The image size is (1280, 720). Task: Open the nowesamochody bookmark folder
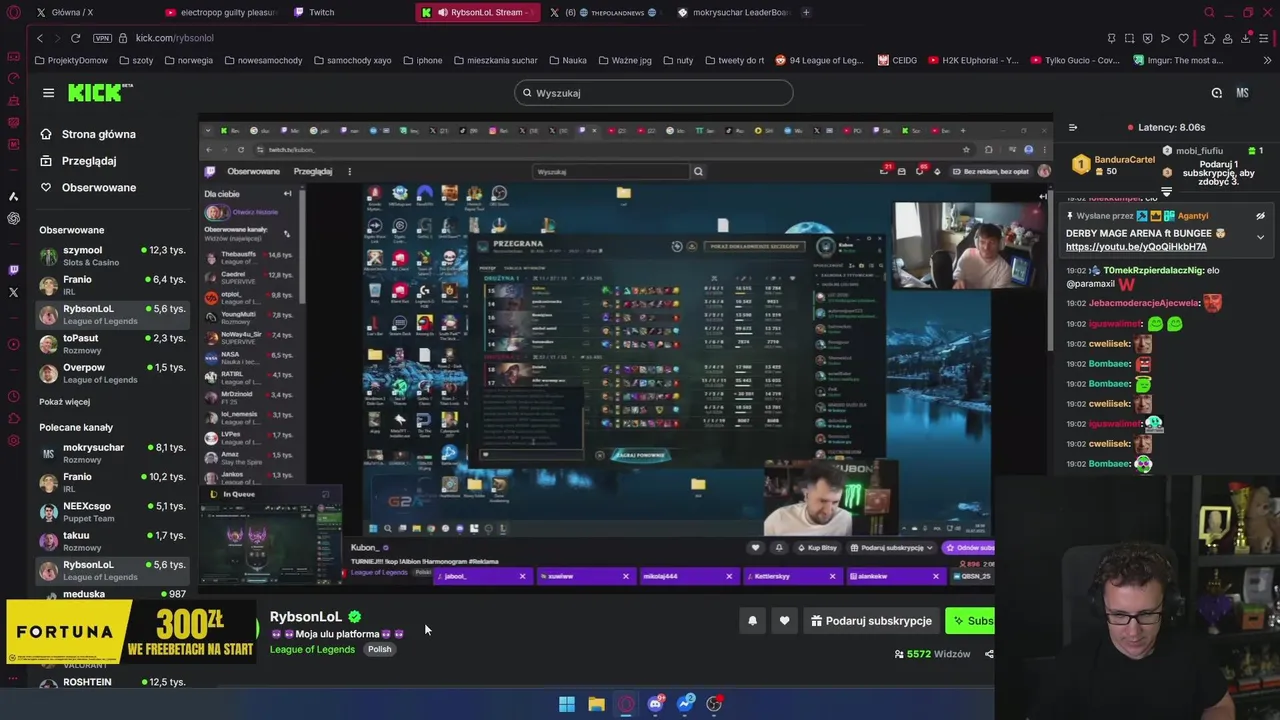coord(263,60)
